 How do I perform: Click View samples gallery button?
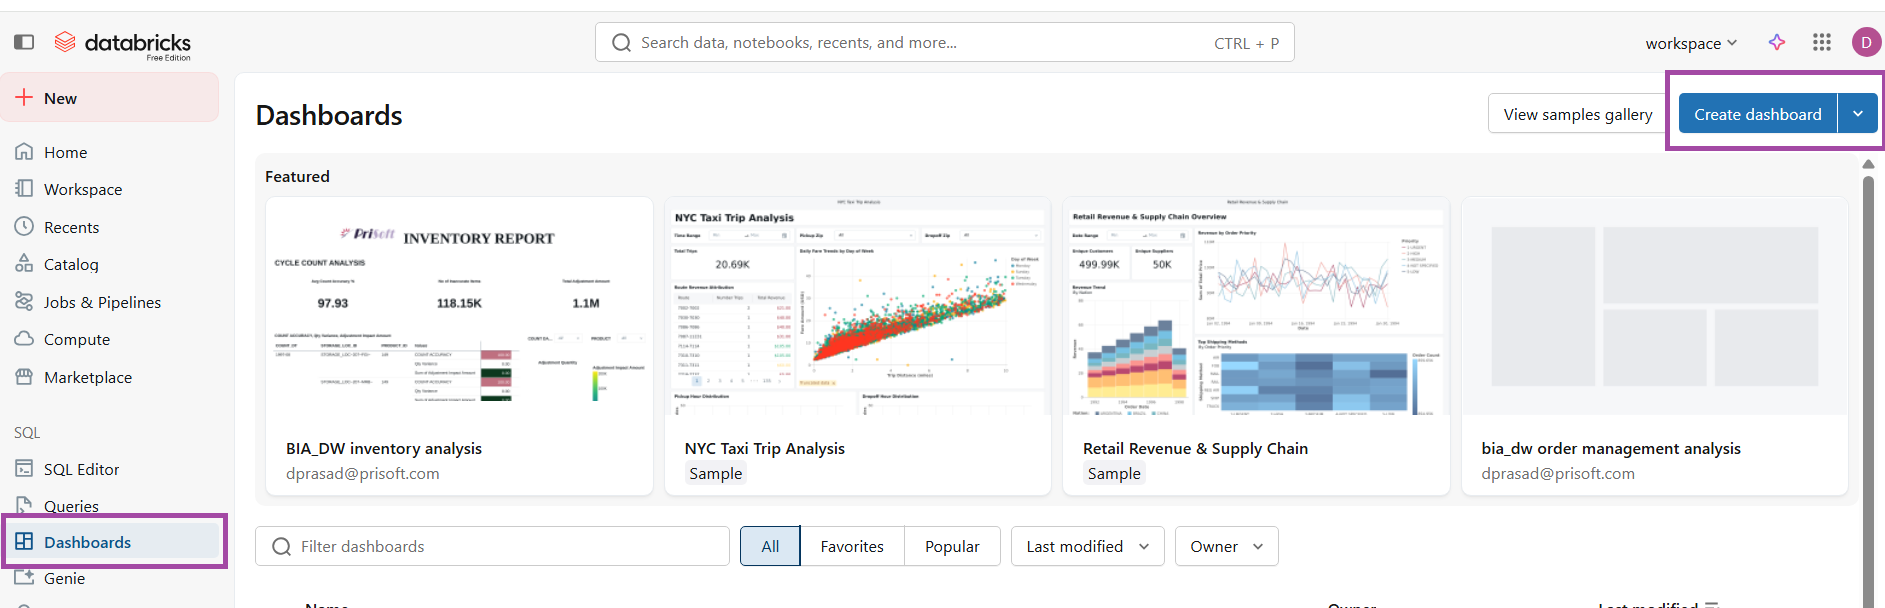tap(1577, 114)
